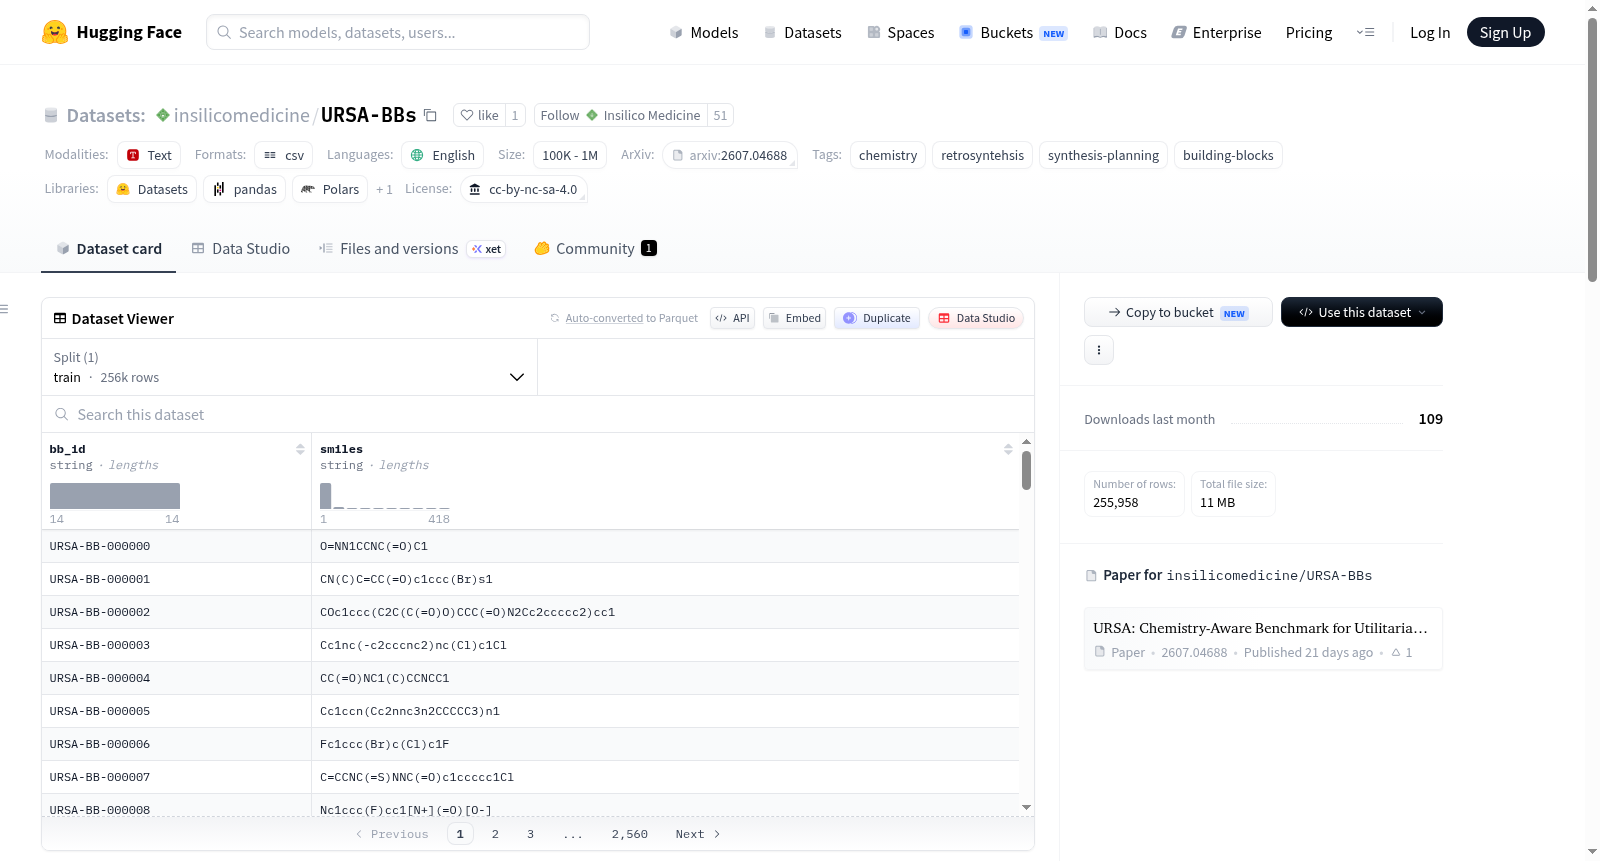
Task: Open the URSA paper card
Action: click(1263, 639)
